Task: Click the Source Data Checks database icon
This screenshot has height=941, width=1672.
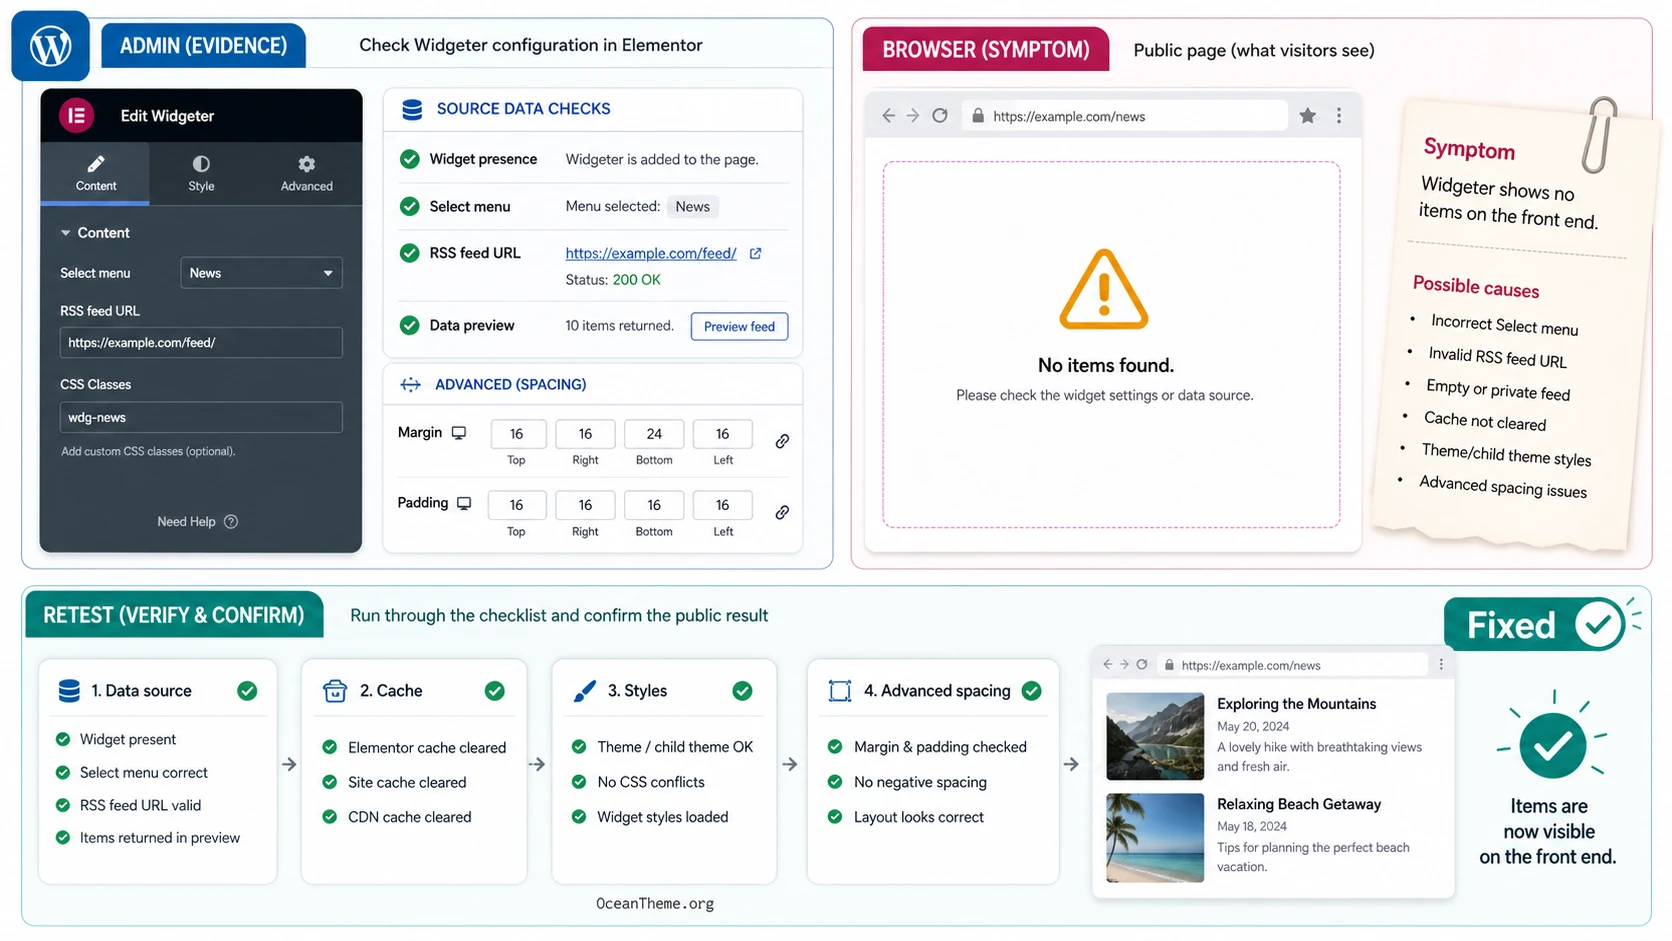Action: [412, 109]
